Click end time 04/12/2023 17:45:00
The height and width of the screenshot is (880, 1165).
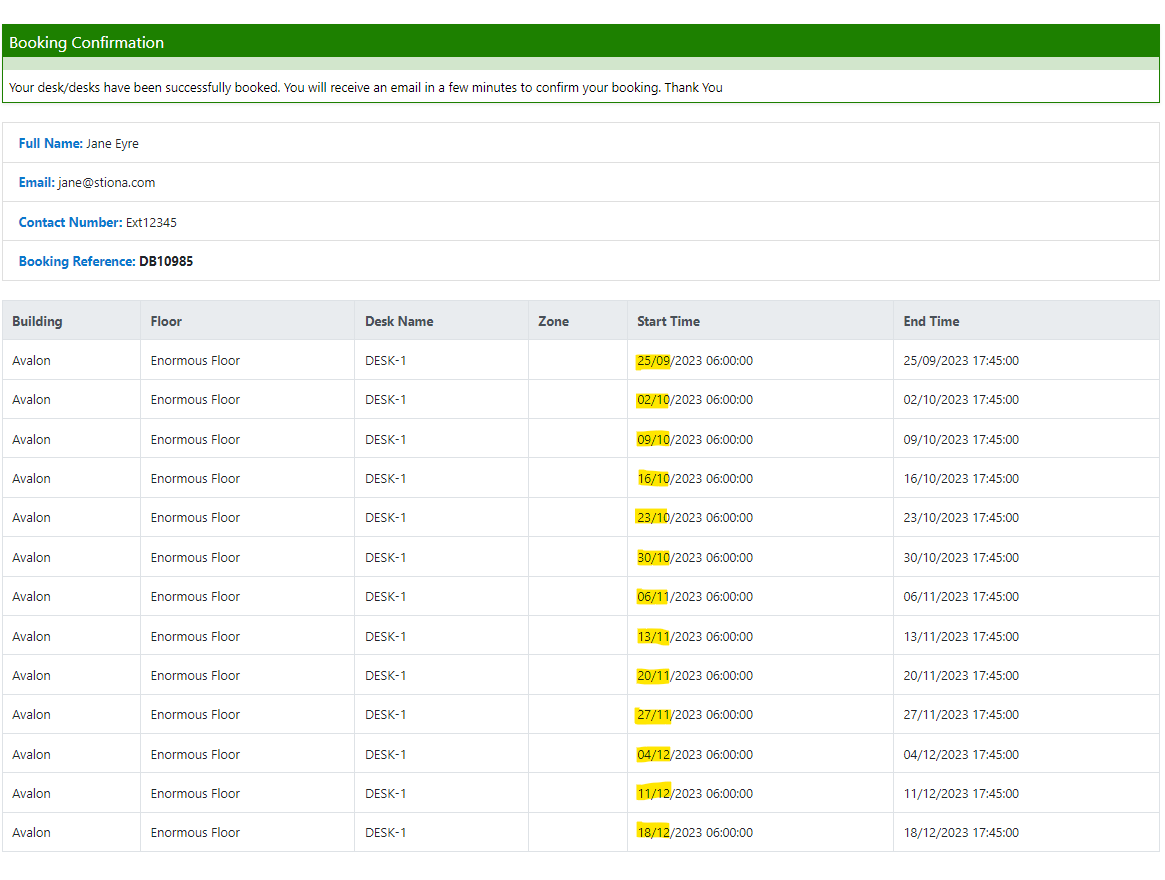click(961, 754)
